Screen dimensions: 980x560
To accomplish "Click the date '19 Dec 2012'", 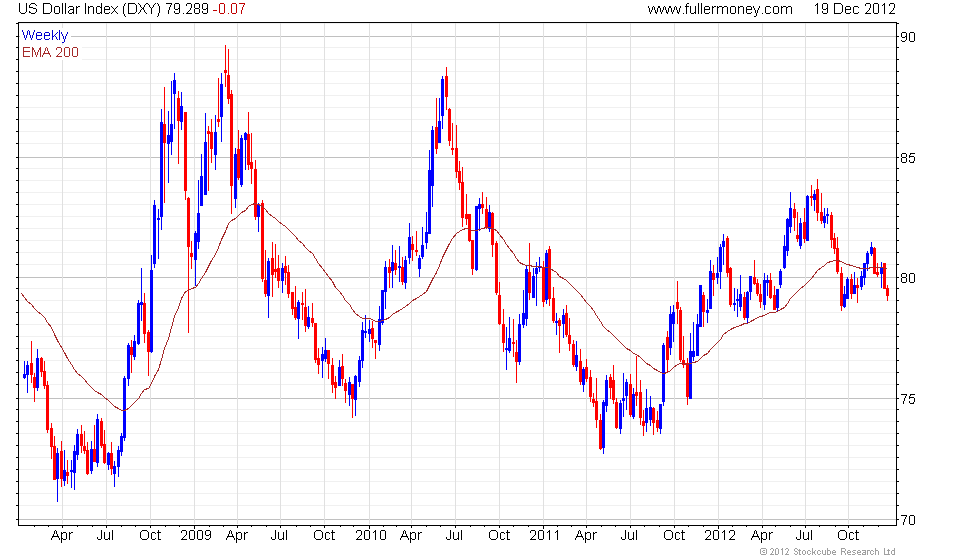I will point(854,9).
